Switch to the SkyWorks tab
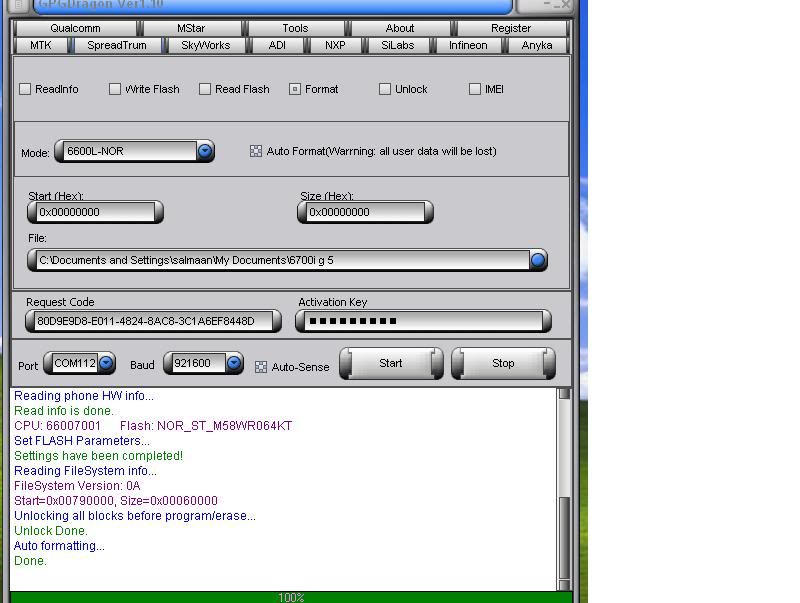800x603 pixels. [206, 45]
